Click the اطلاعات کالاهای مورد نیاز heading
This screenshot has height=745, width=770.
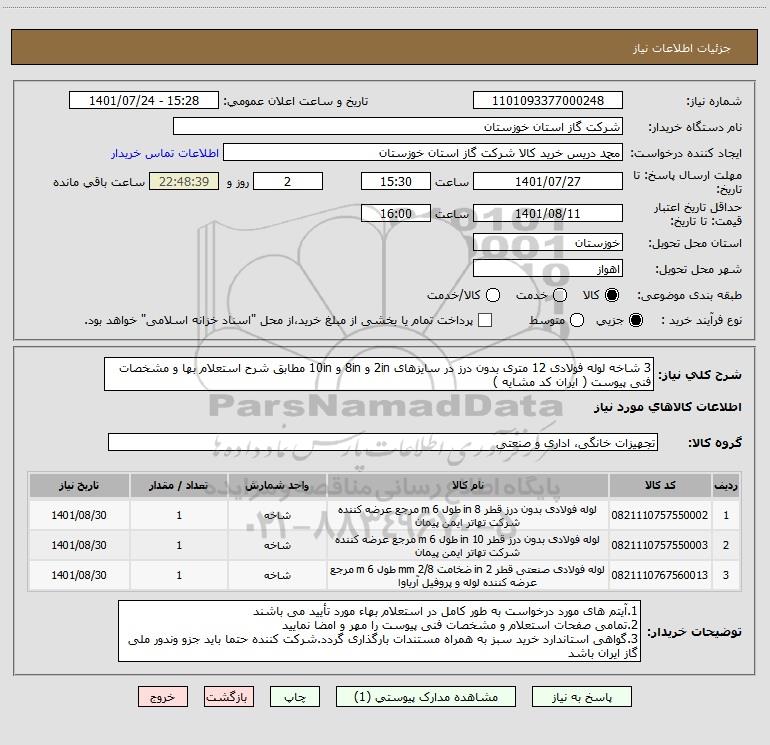(667, 407)
